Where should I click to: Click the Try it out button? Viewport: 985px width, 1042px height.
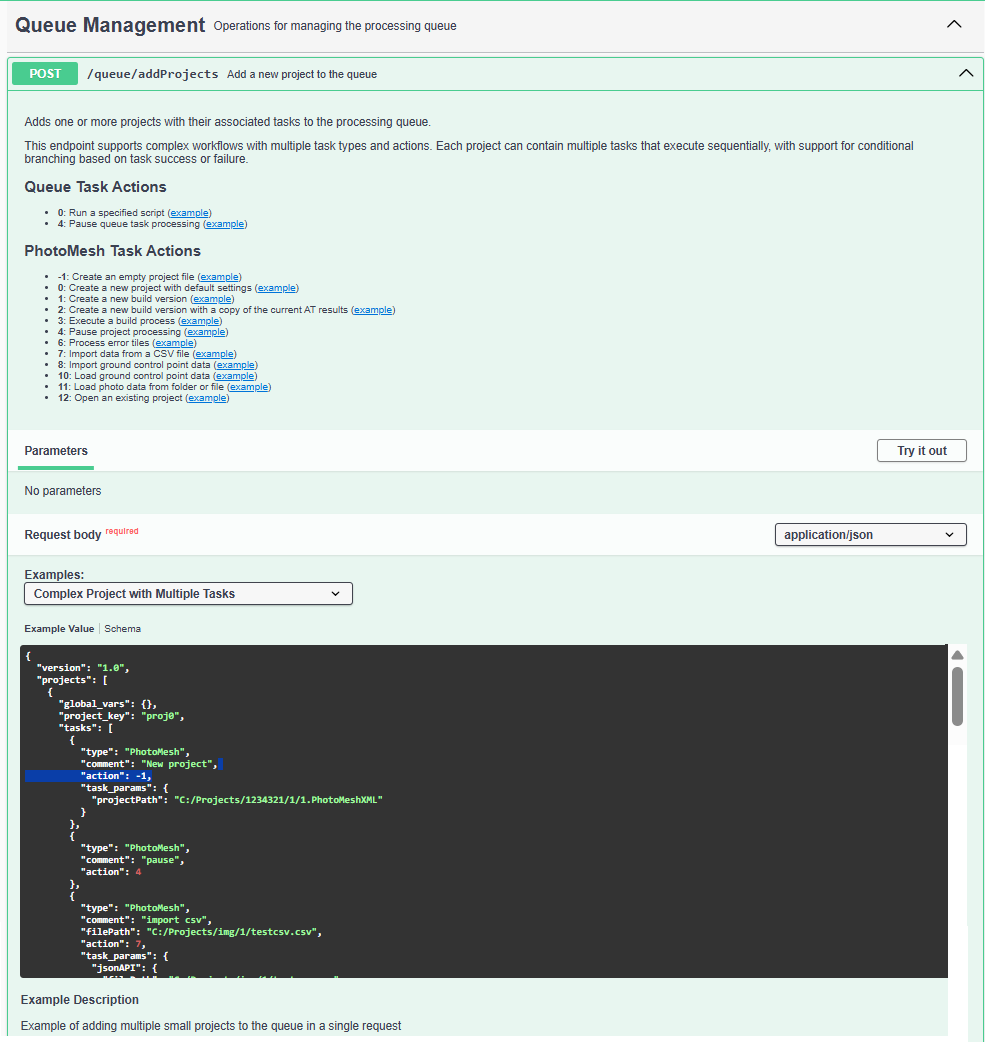tap(920, 450)
